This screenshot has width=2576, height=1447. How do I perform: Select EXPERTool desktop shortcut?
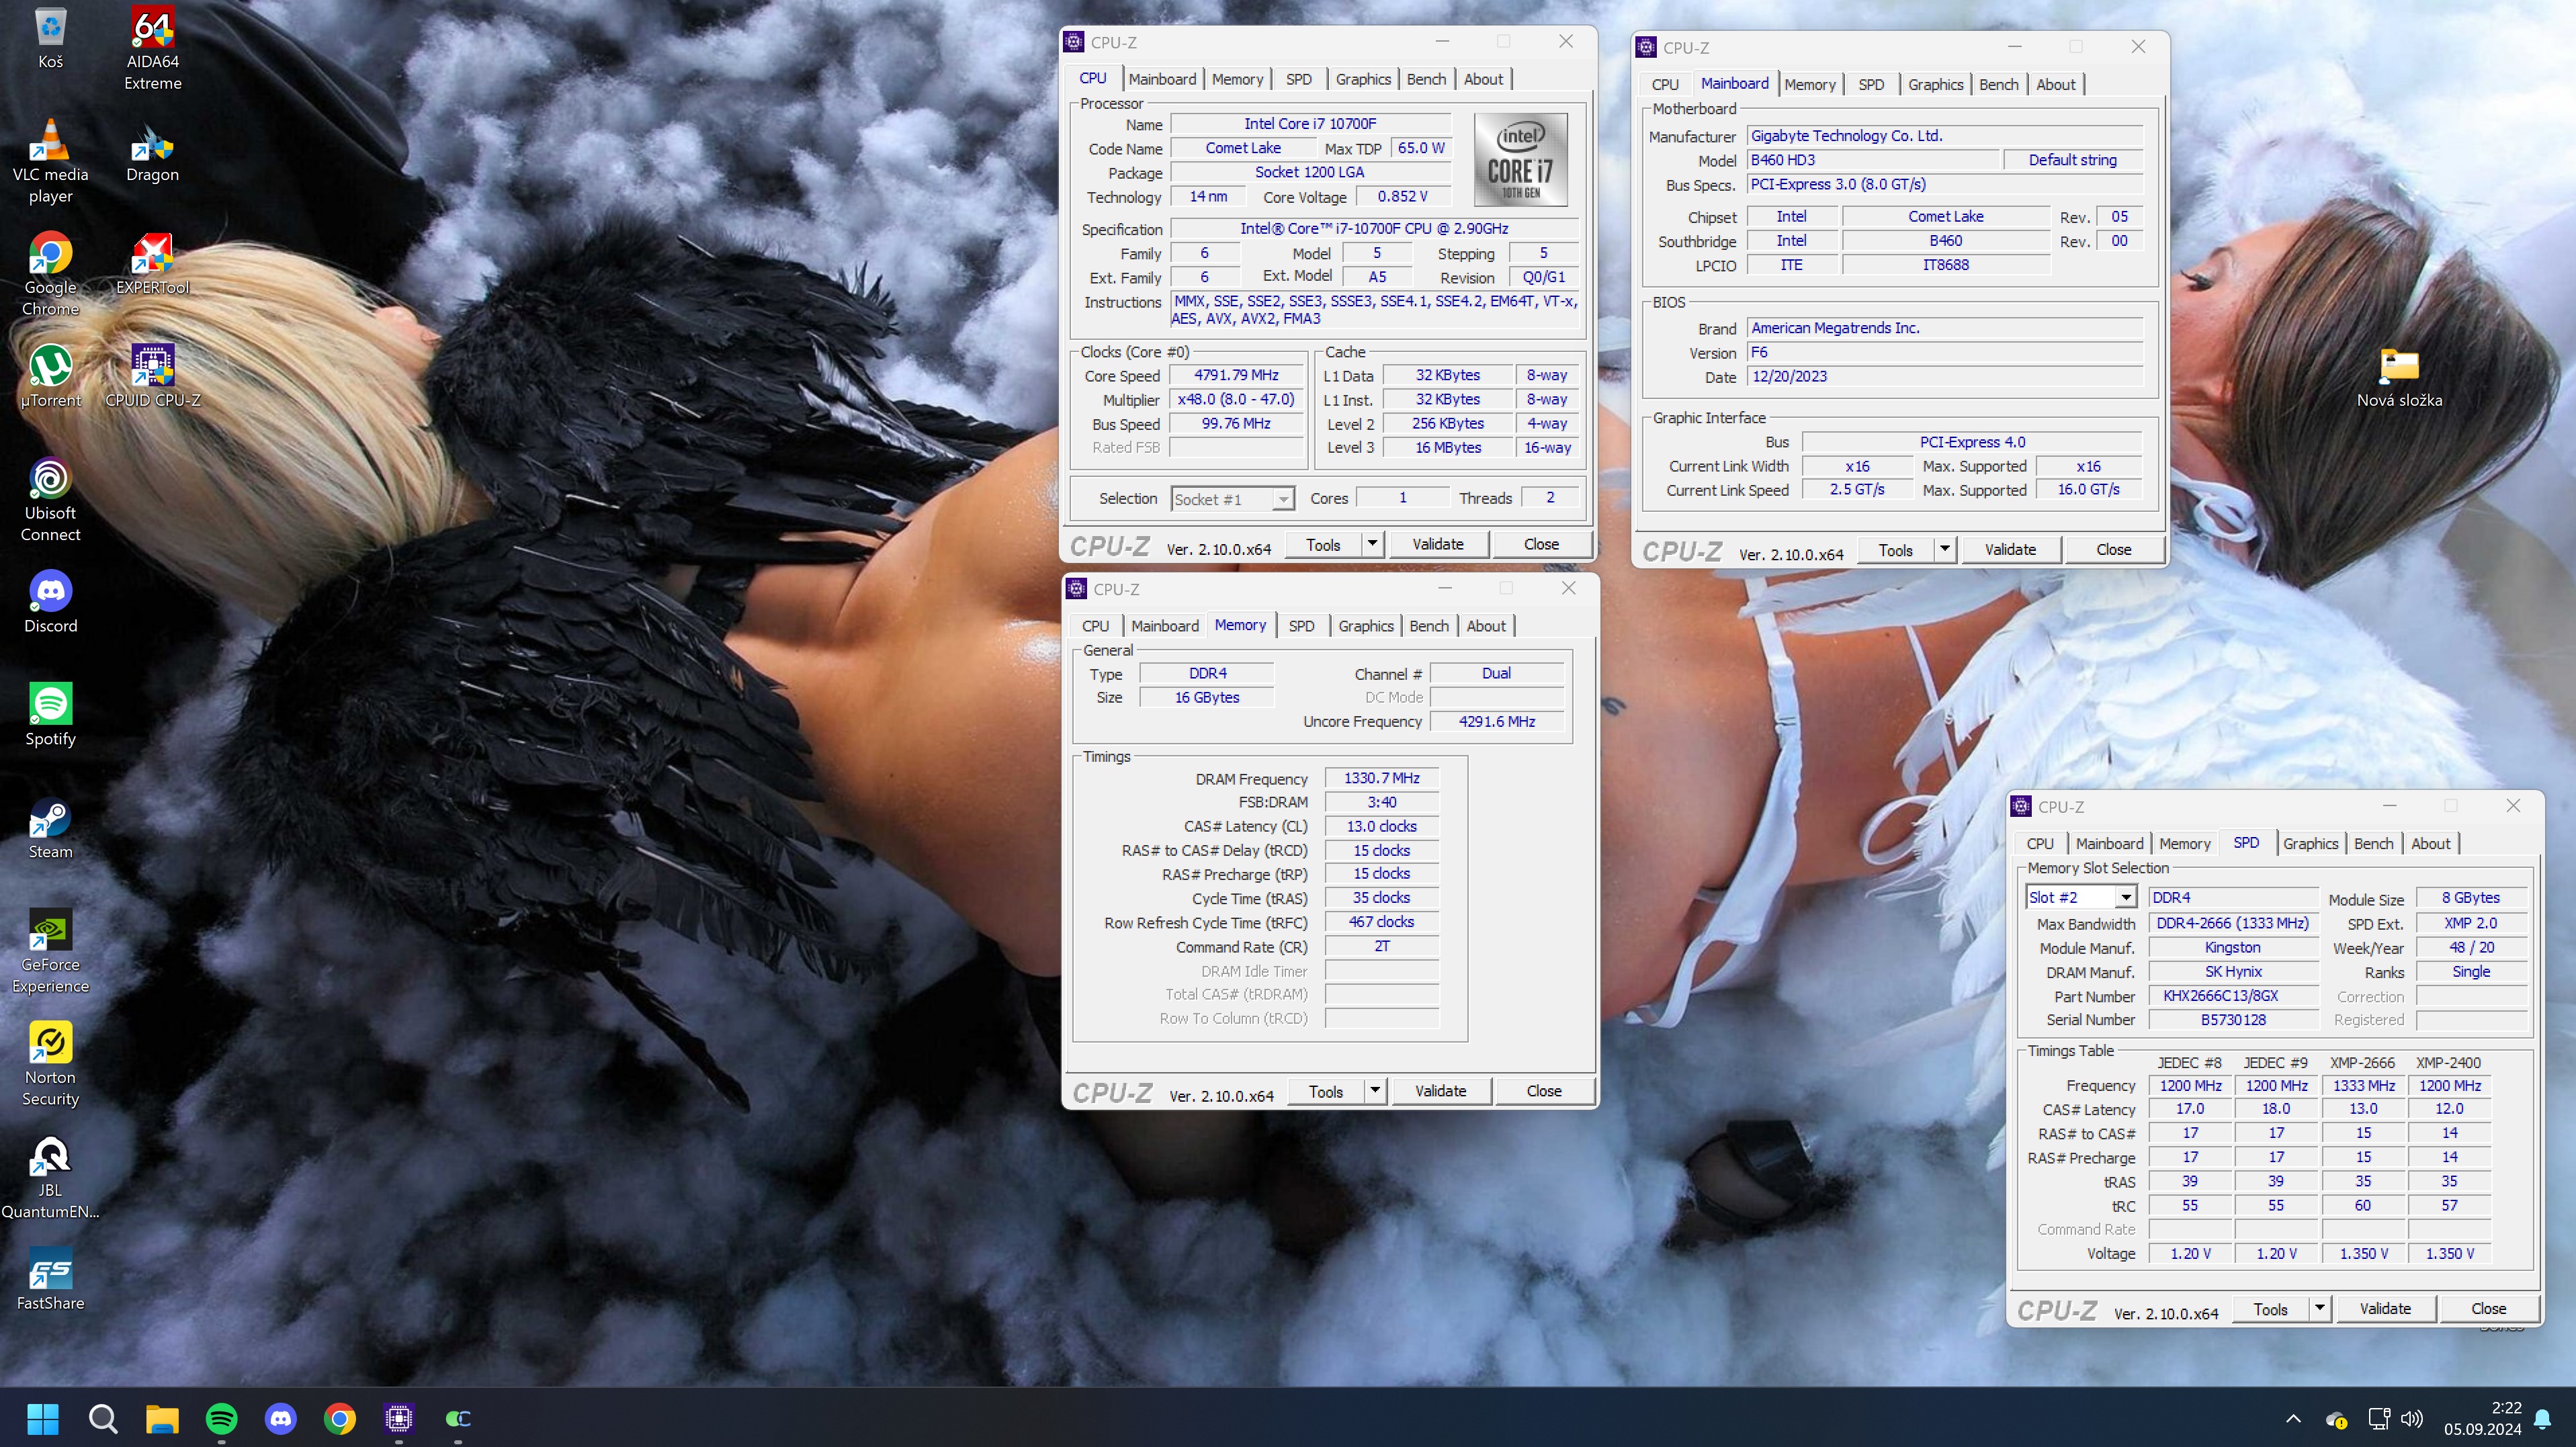(152, 263)
